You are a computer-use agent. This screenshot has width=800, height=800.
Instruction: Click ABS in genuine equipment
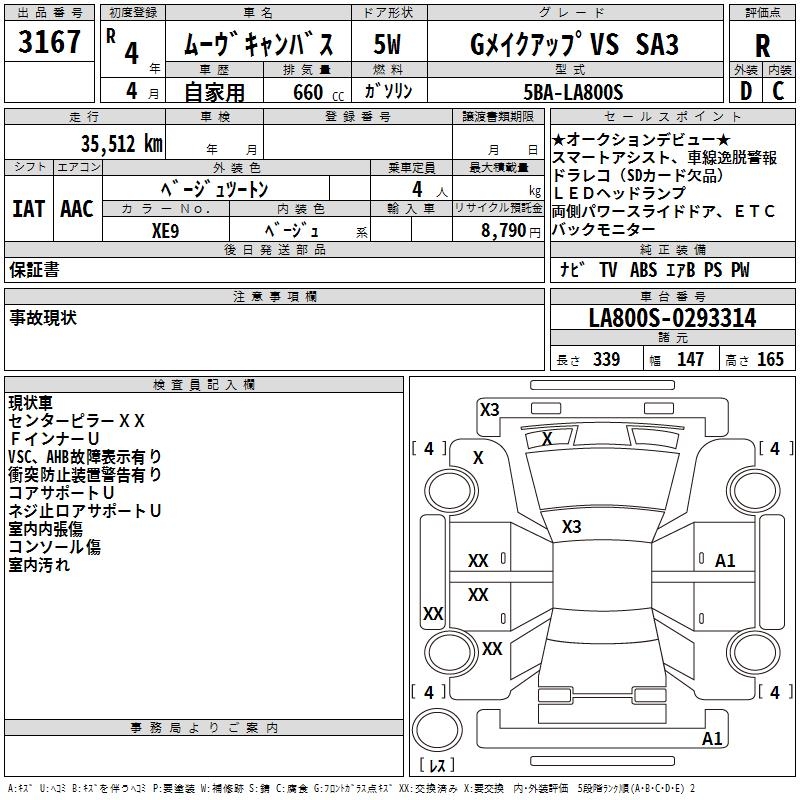tap(643, 269)
